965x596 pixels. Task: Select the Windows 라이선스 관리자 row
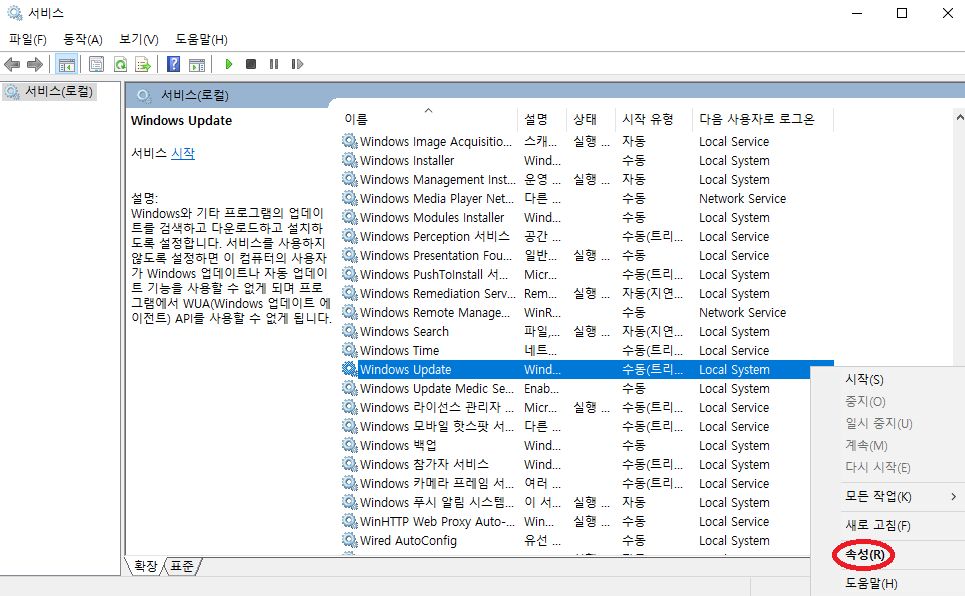pyautogui.click(x=575, y=407)
